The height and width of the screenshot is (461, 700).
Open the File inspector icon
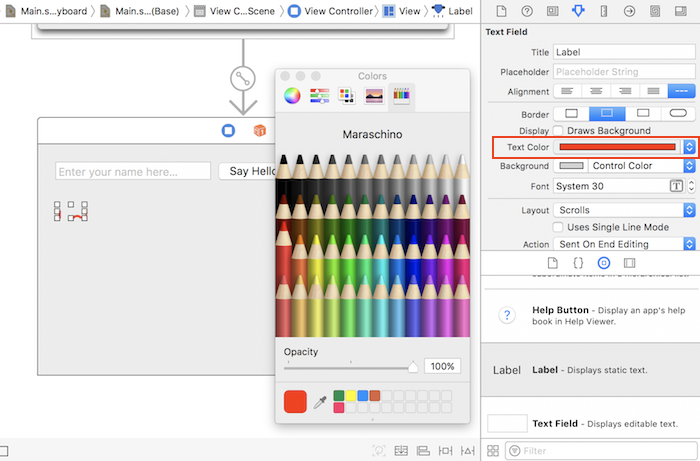coord(501,11)
